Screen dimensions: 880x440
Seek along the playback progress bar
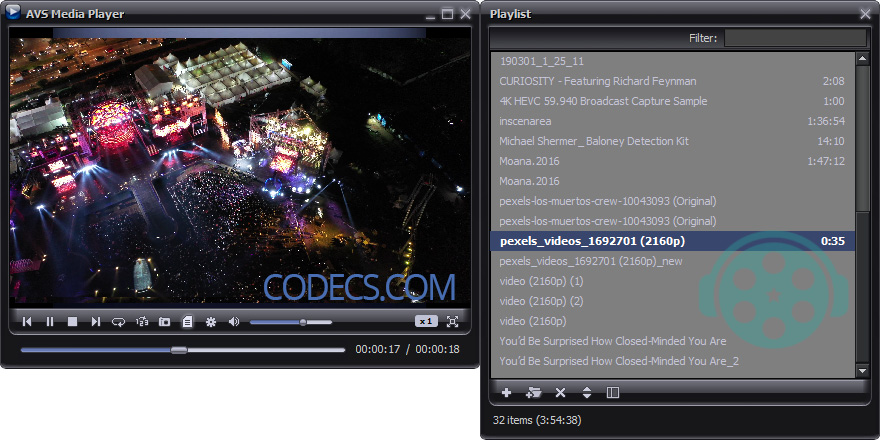tap(183, 350)
